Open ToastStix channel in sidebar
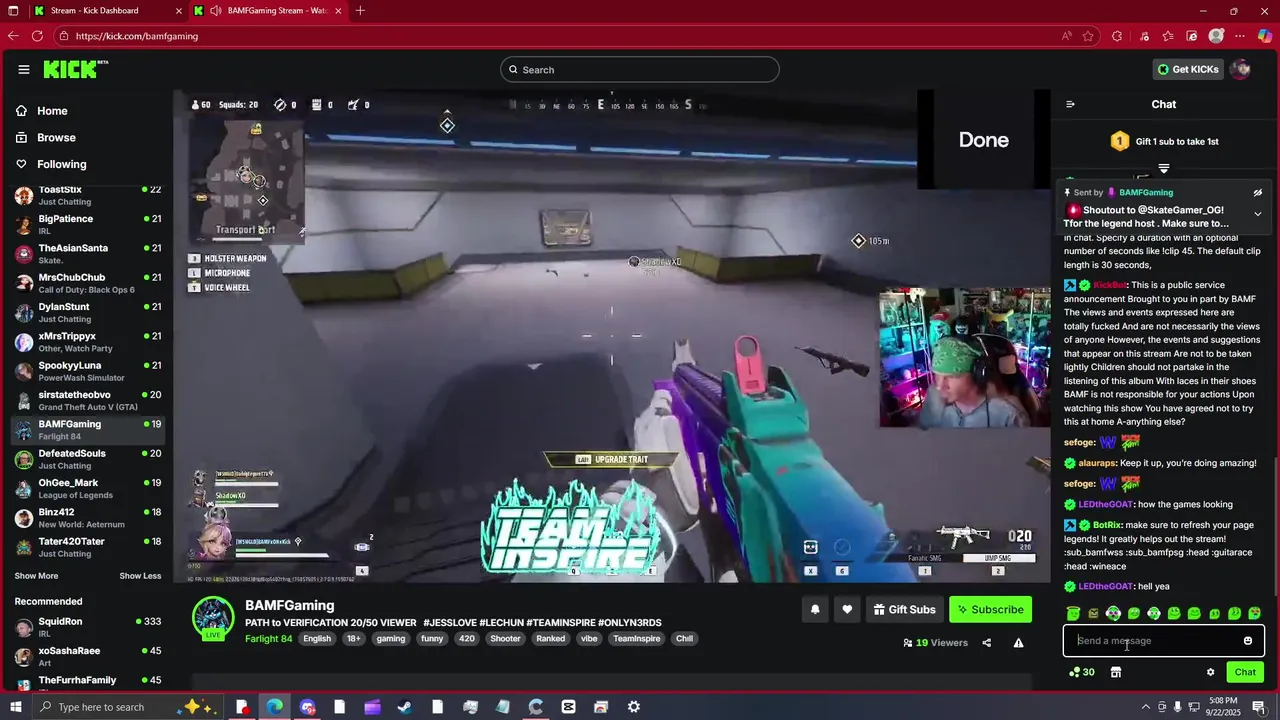1280x720 pixels. click(x=88, y=195)
